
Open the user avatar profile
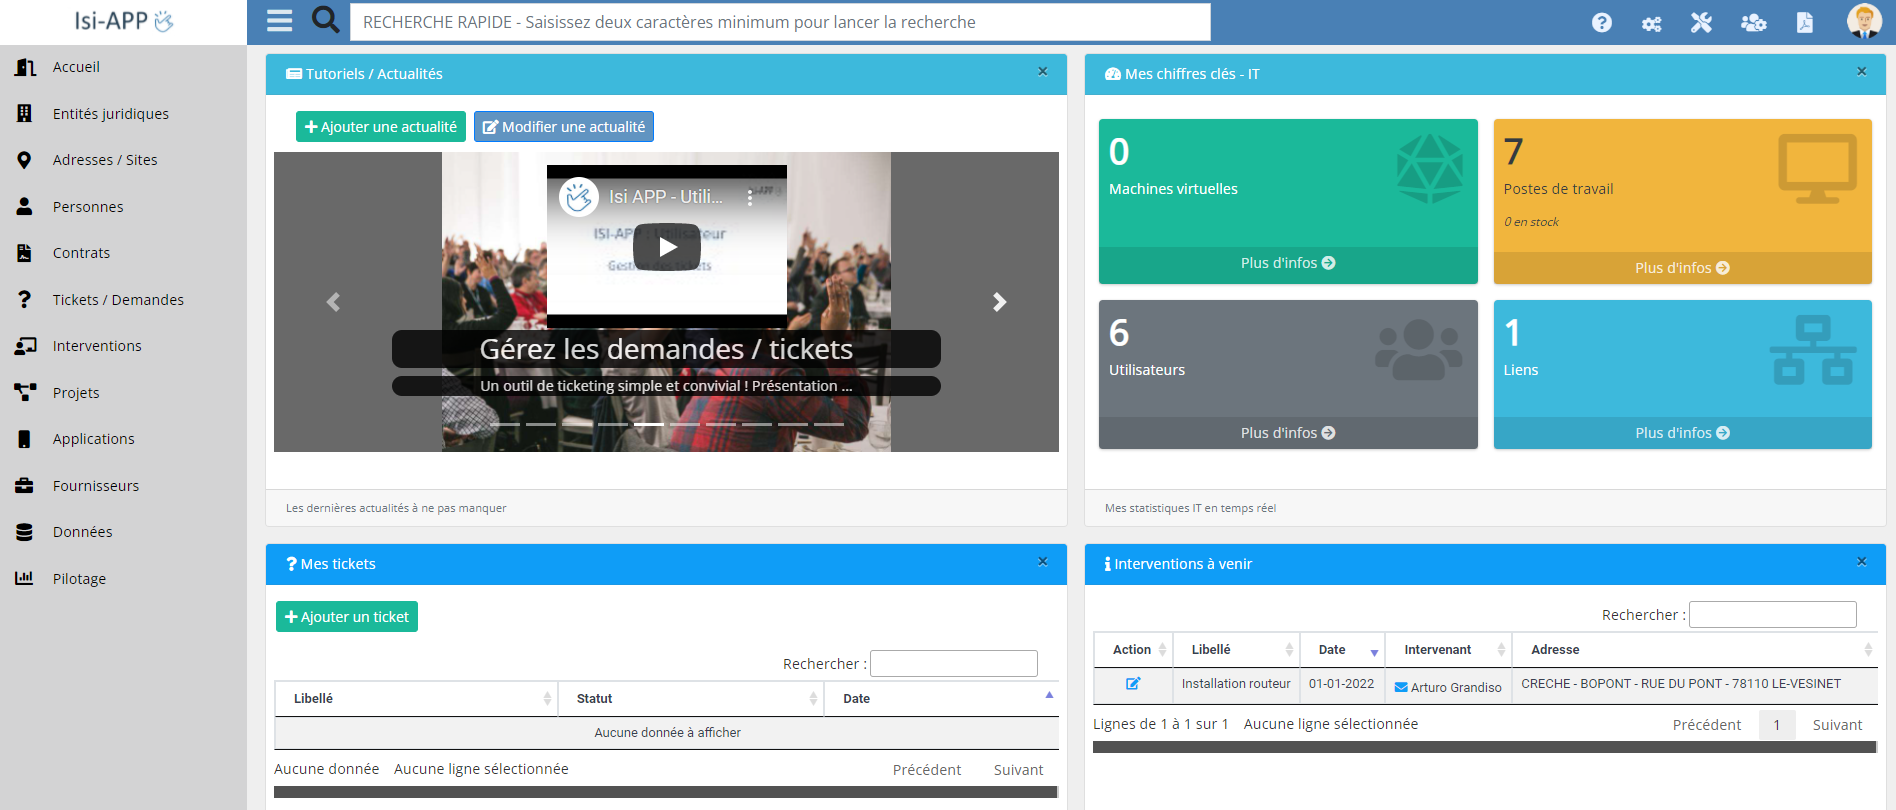1863,21
